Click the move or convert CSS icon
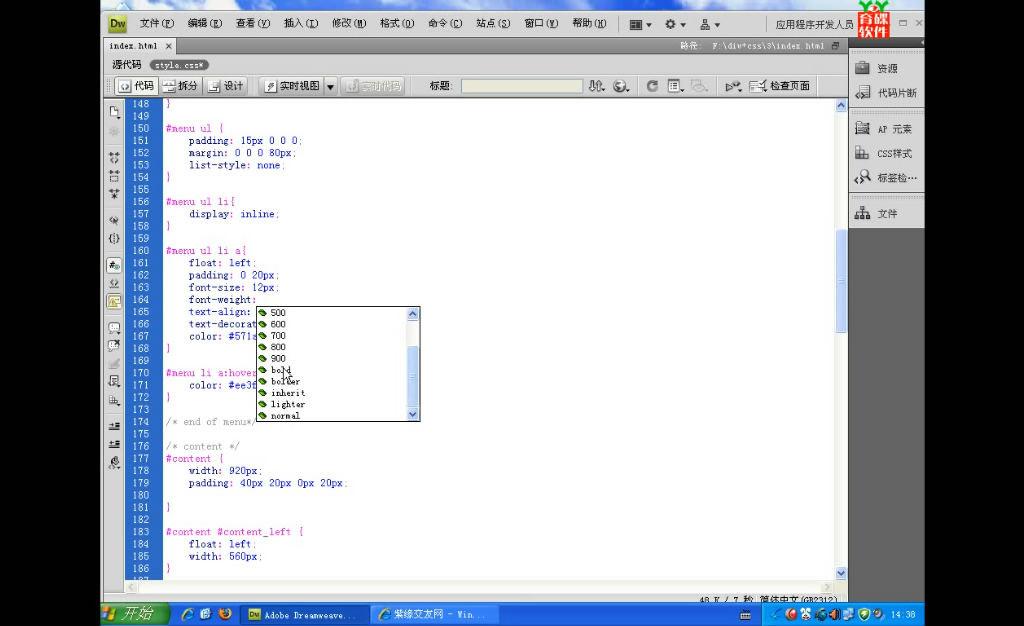Image resolution: width=1024 pixels, height=626 pixels. pos(114,400)
